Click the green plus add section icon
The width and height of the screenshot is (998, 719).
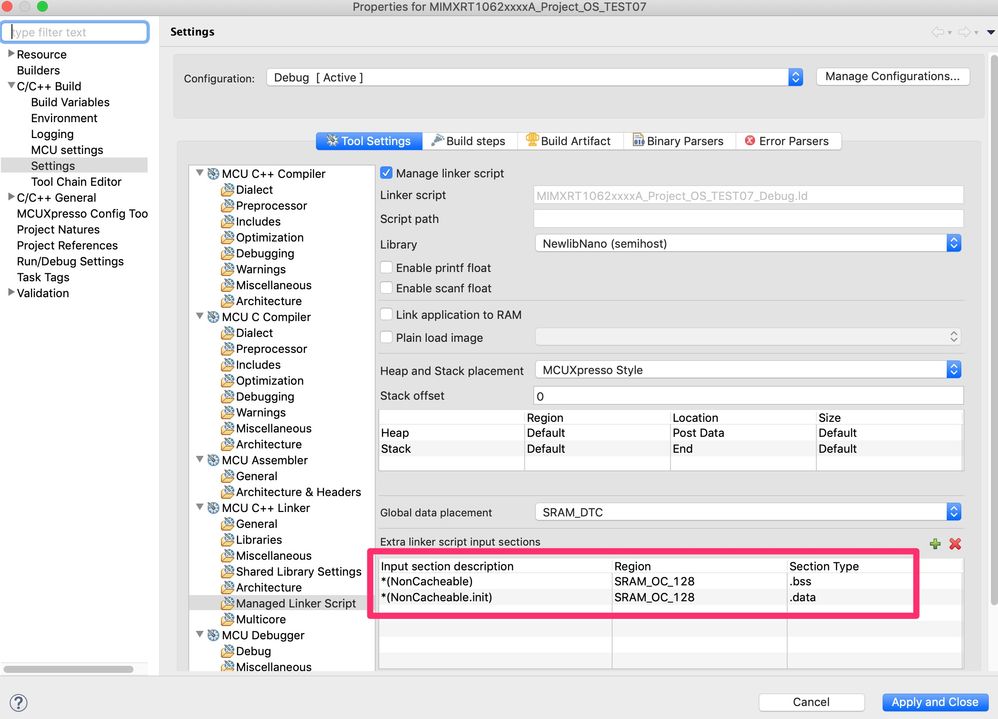point(934,543)
